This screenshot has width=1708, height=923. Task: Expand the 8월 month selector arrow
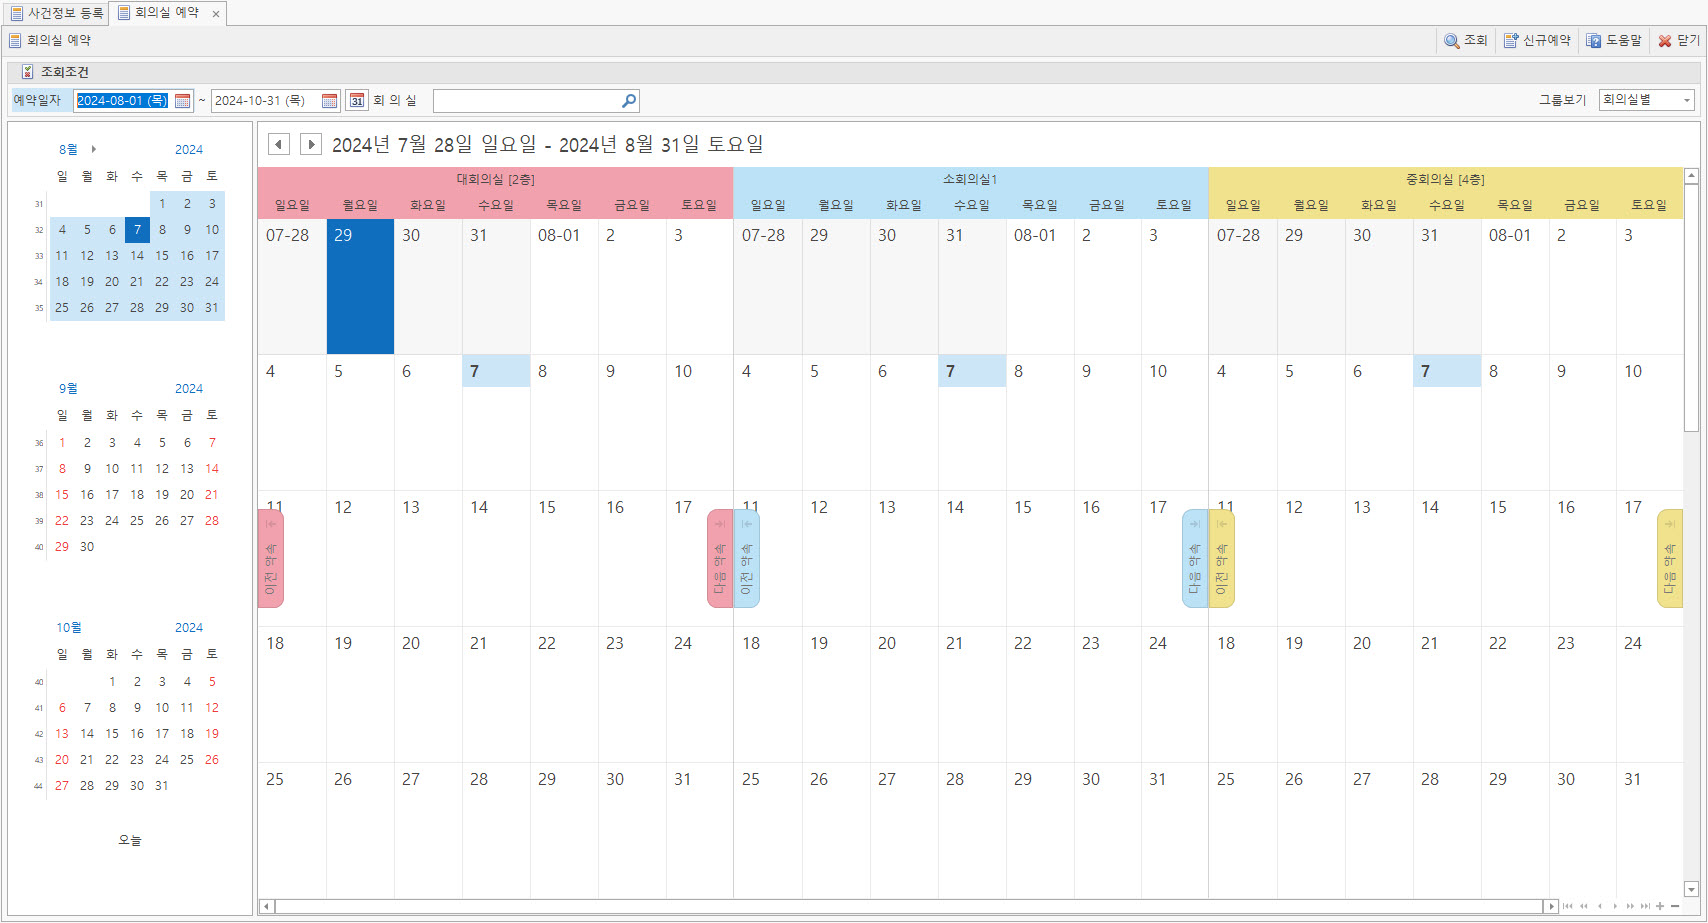tap(94, 149)
